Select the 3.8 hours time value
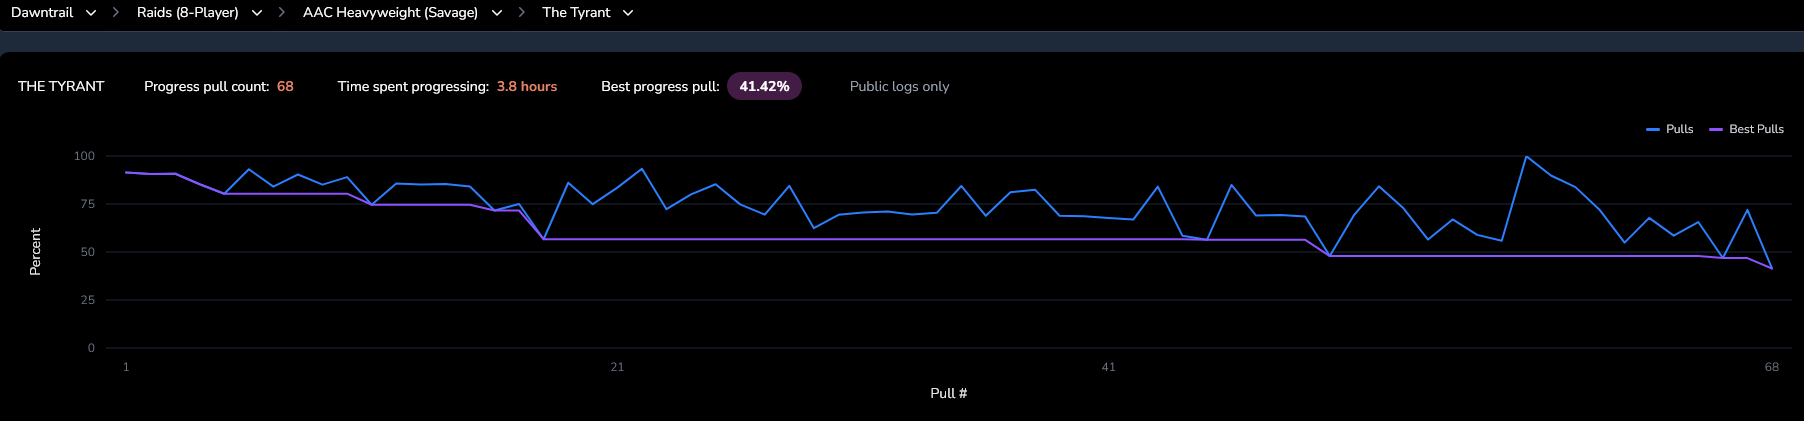1804x421 pixels. 527,86
